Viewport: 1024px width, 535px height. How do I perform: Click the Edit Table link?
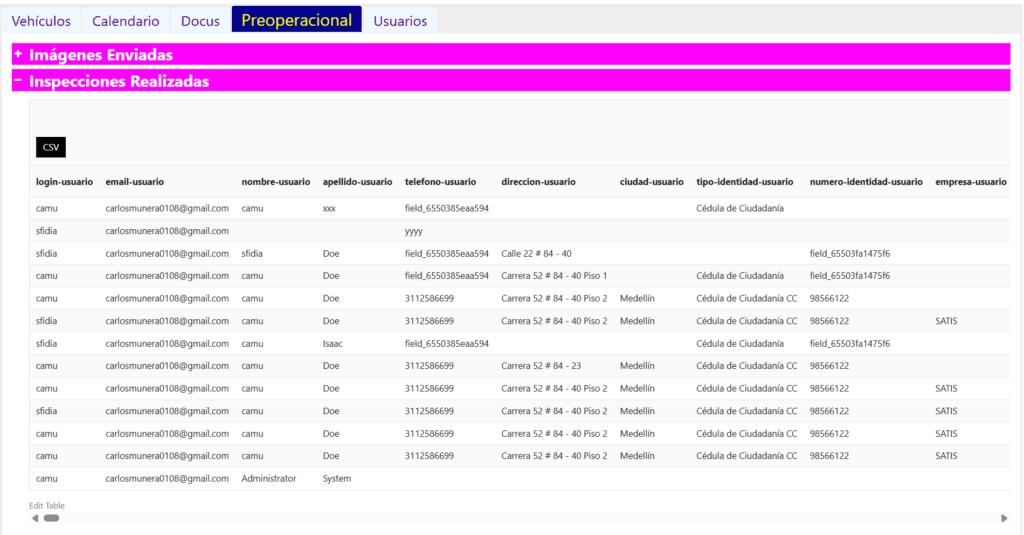click(x=47, y=506)
